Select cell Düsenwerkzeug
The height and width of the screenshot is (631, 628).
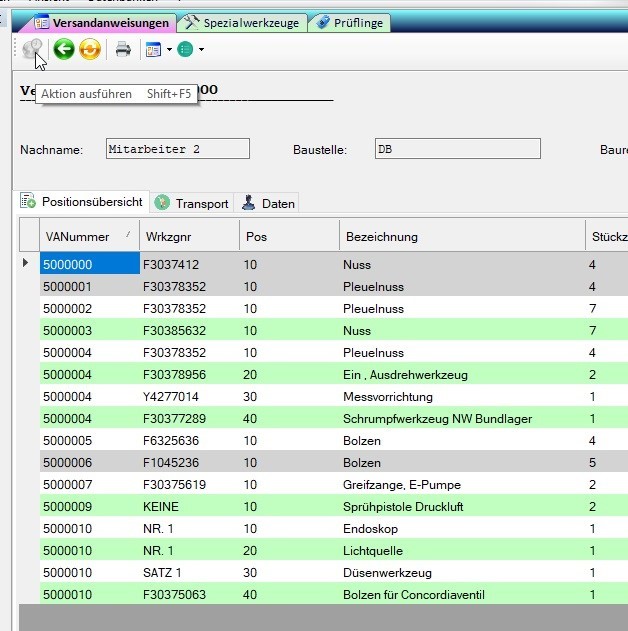(x=462, y=572)
